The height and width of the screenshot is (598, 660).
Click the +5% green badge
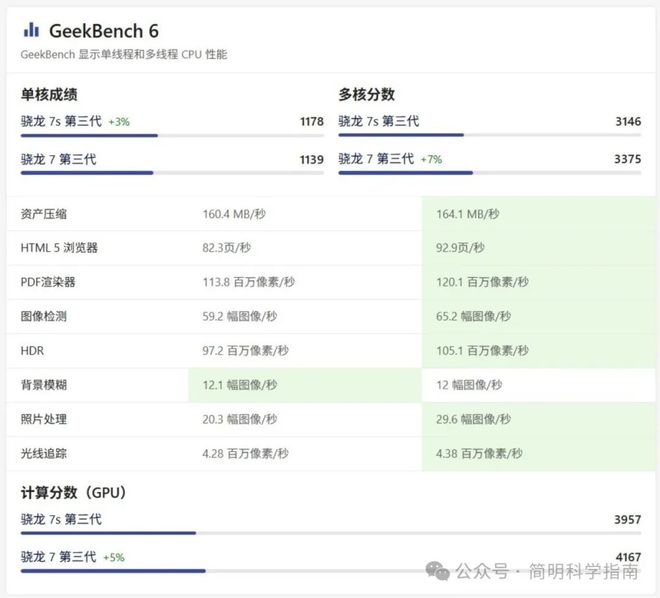pos(114,558)
